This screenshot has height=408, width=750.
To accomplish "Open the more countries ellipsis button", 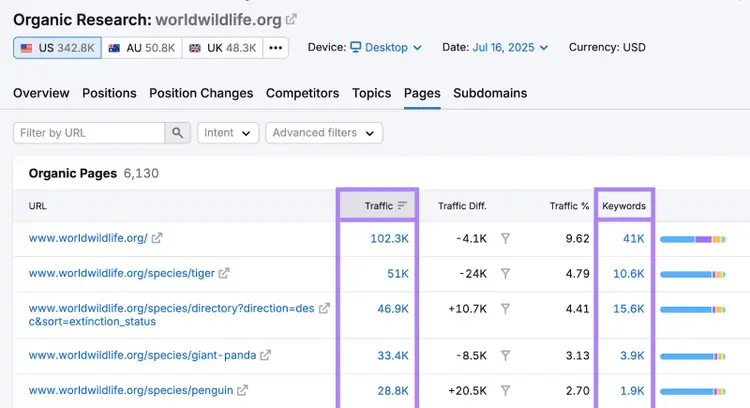I will click(x=276, y=48).
